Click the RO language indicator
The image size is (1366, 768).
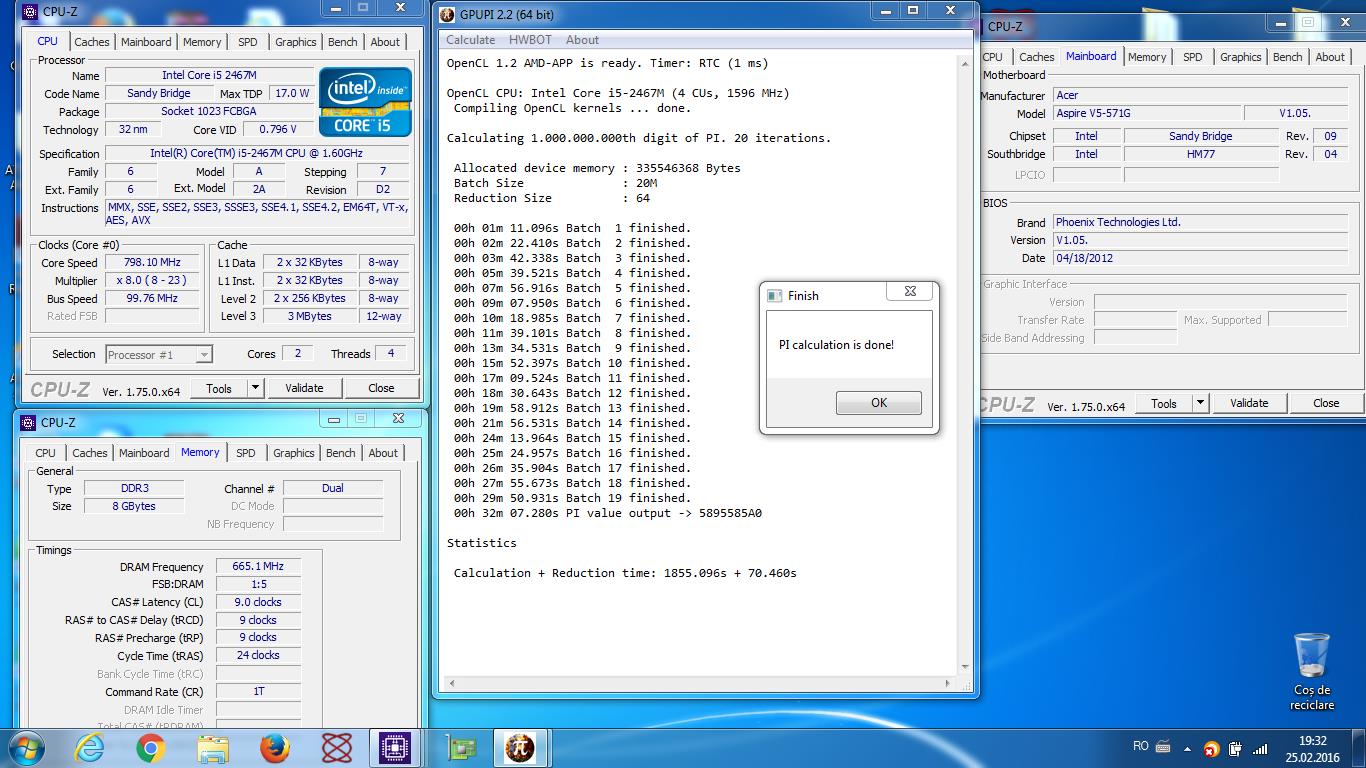point(1141,746)
